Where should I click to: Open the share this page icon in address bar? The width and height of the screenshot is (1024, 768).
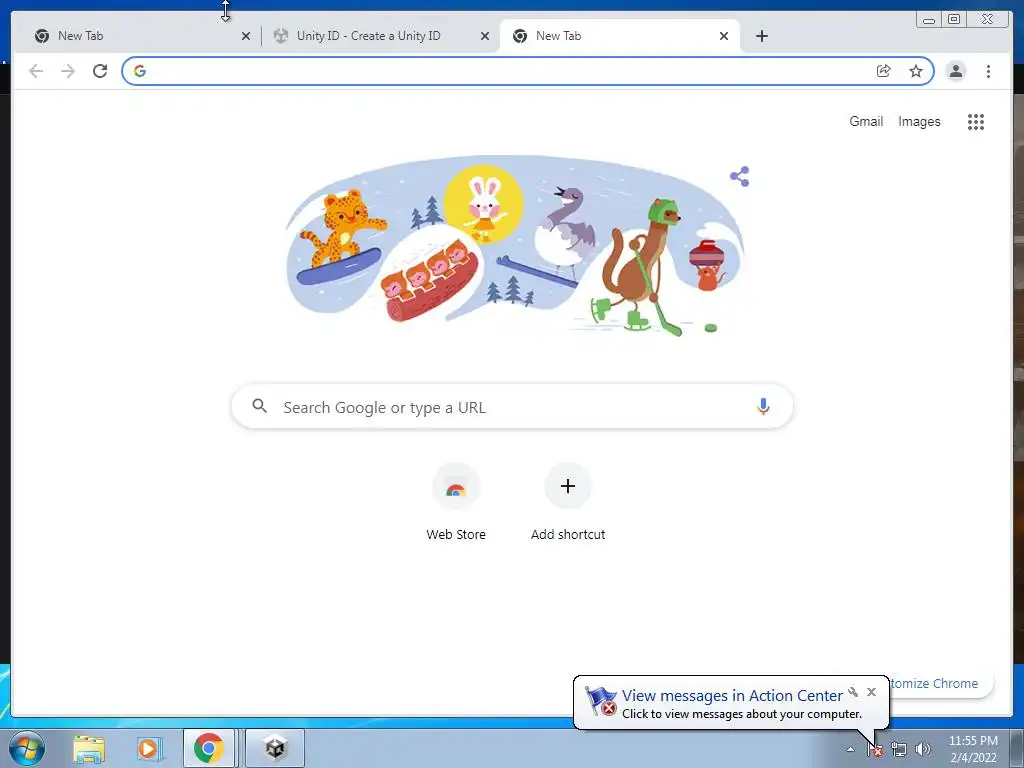[883, 71]
